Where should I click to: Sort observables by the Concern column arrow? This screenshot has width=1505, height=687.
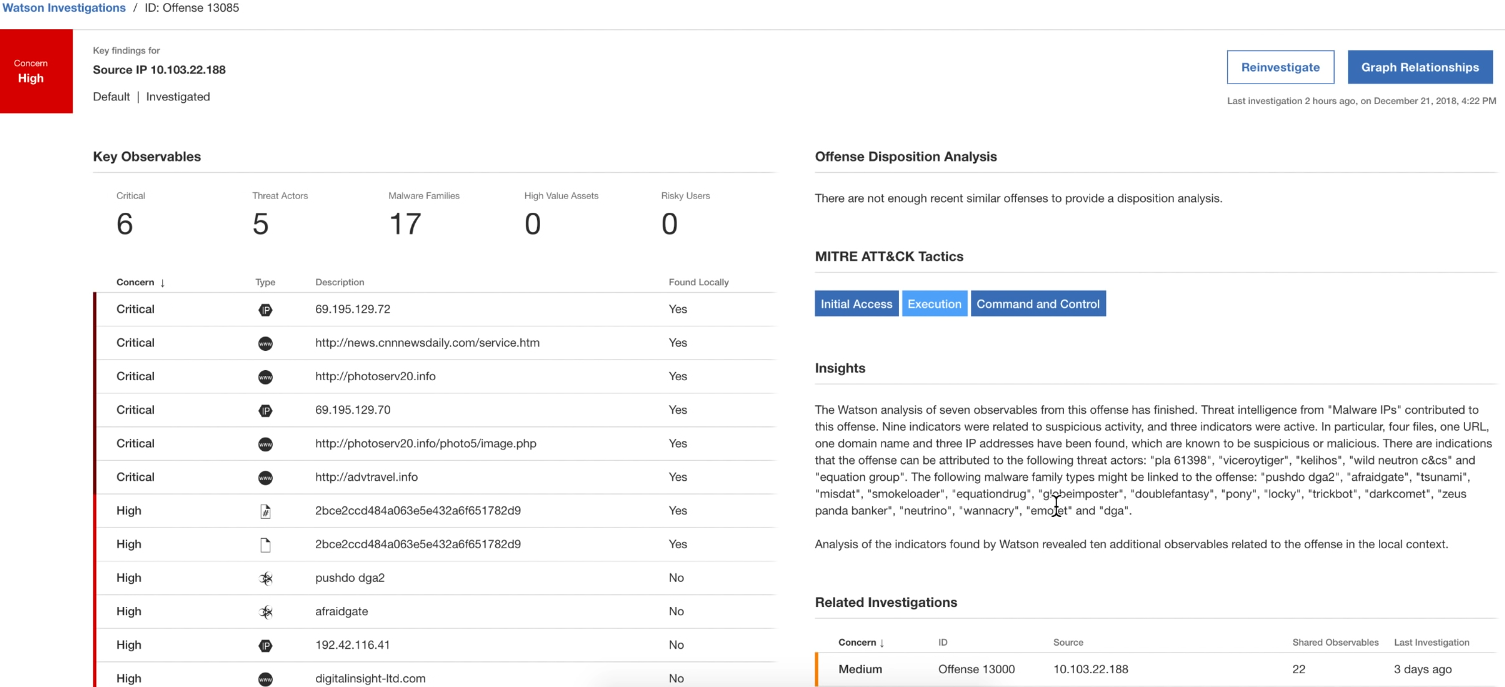(162, 283)
